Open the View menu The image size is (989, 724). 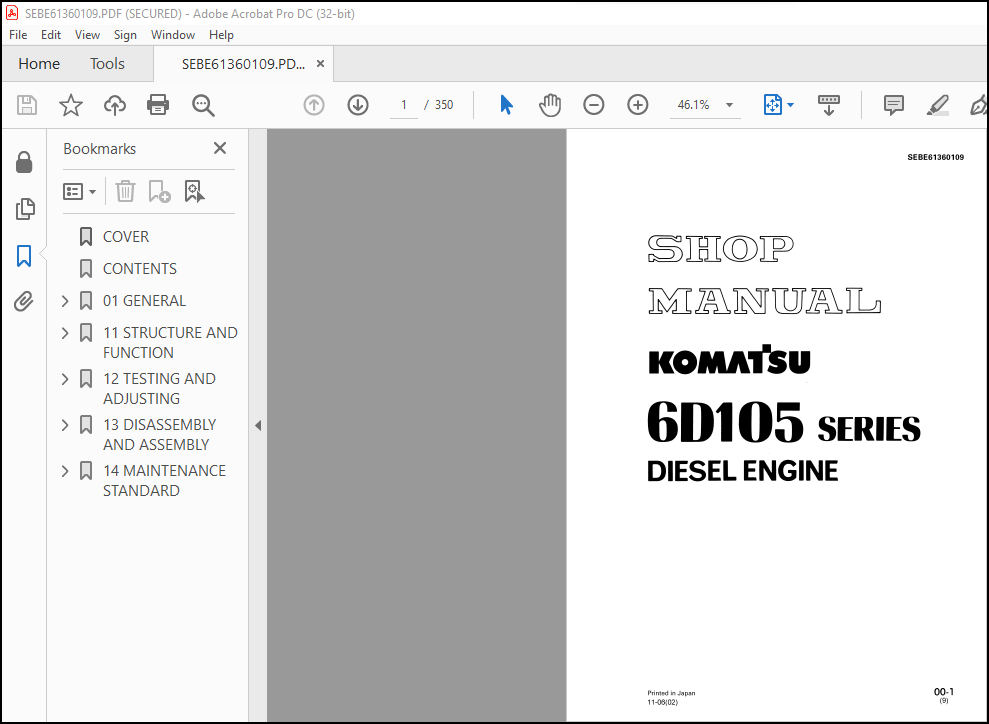coord(87,35)
